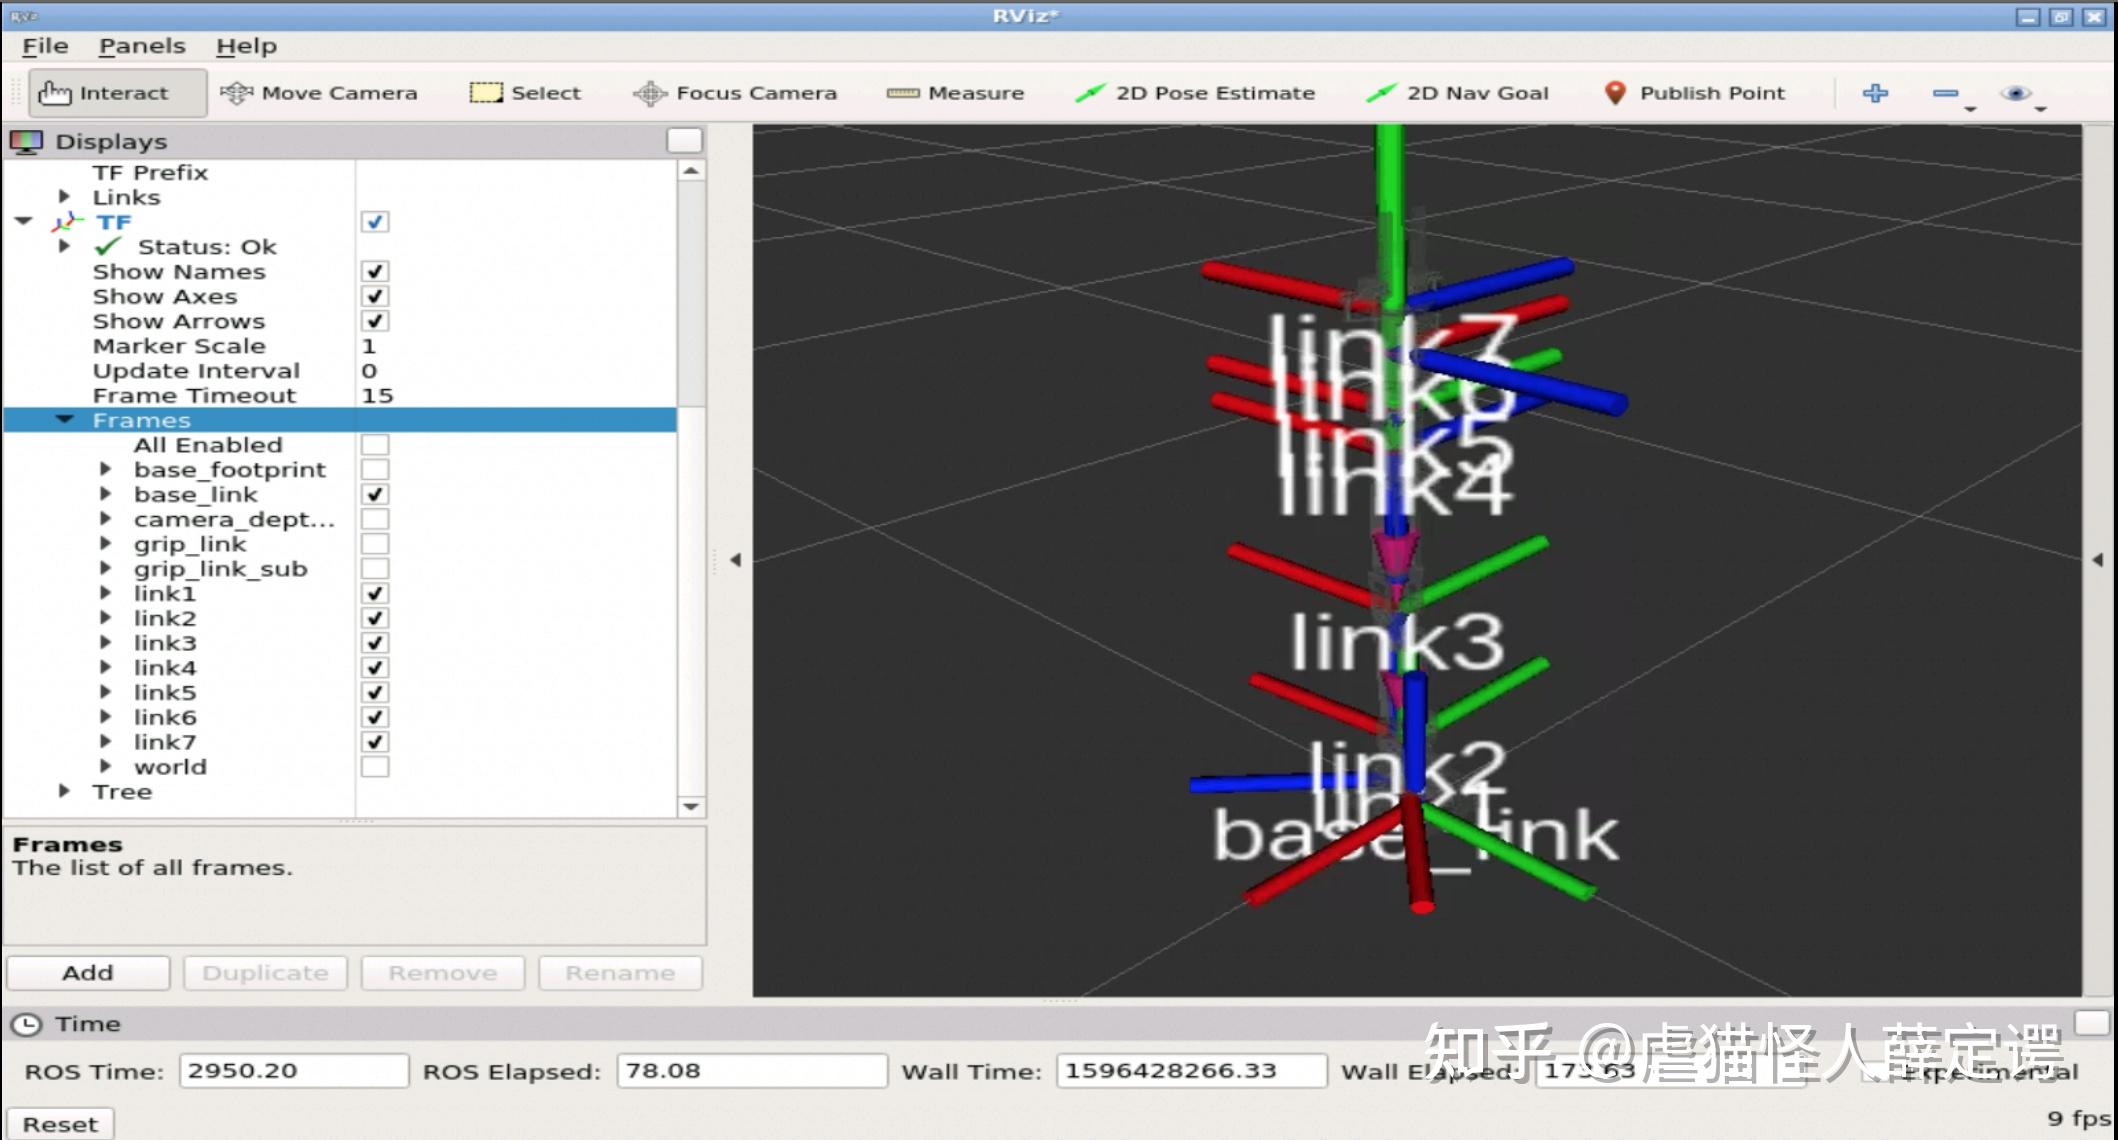The image size is (2118, 1140).
Task: Uncheck the Show Names checkbox
Action: [x=375, y=272]
